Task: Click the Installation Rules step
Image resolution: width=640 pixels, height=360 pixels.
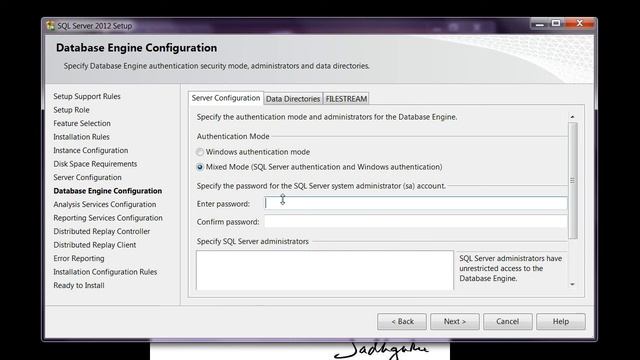Action: point(82,137)
